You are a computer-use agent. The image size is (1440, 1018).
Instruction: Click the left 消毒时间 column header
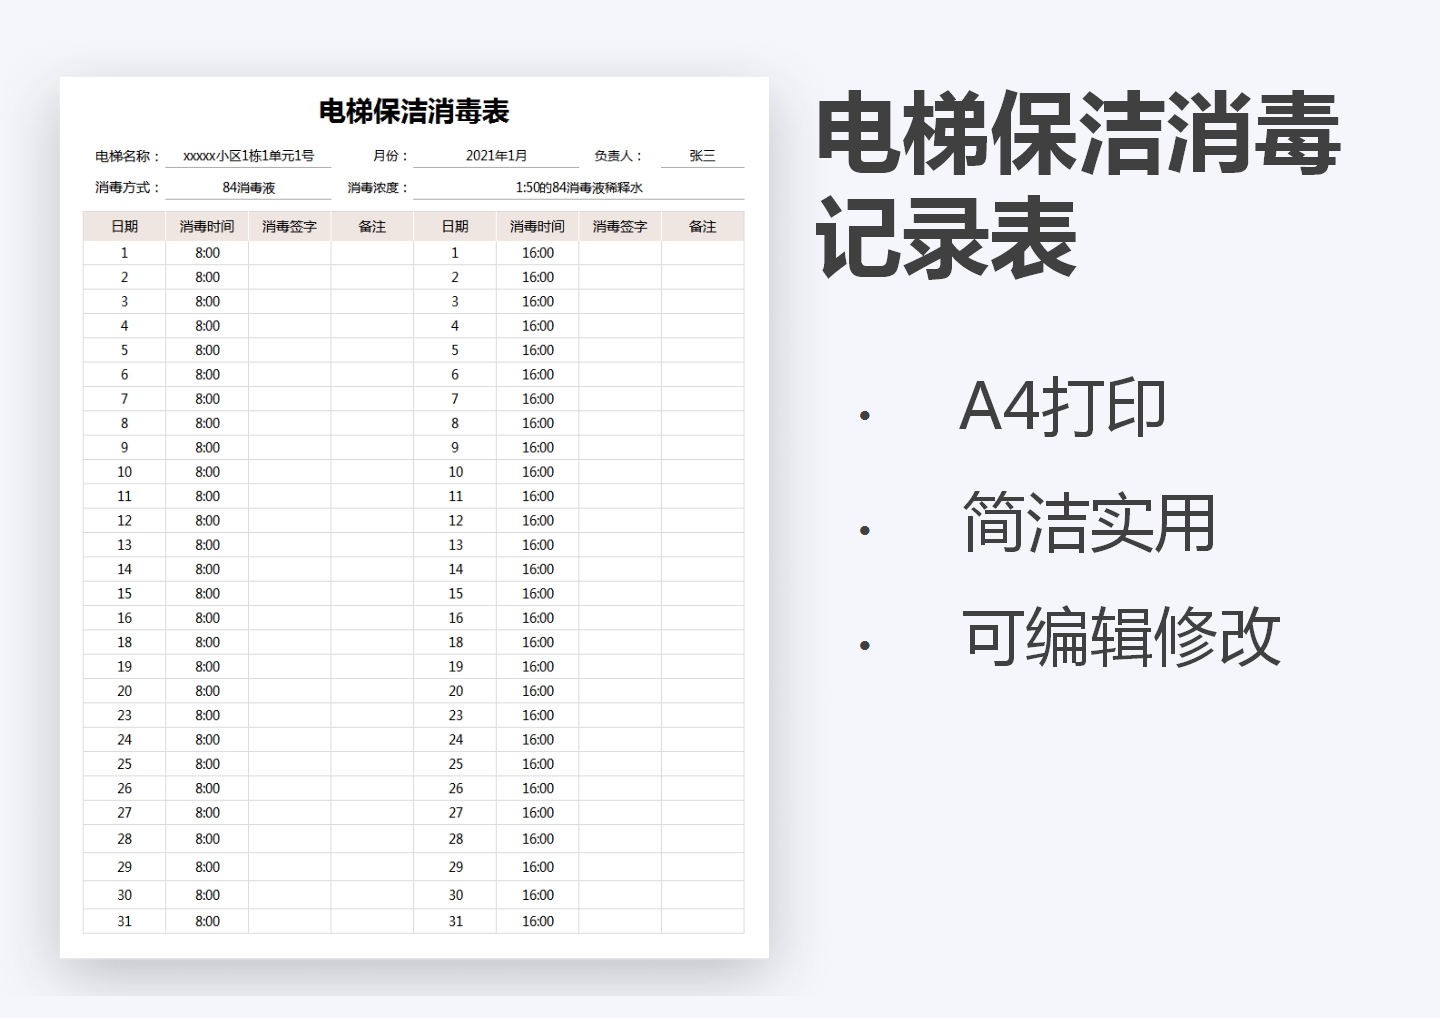[x=207, y=226]
